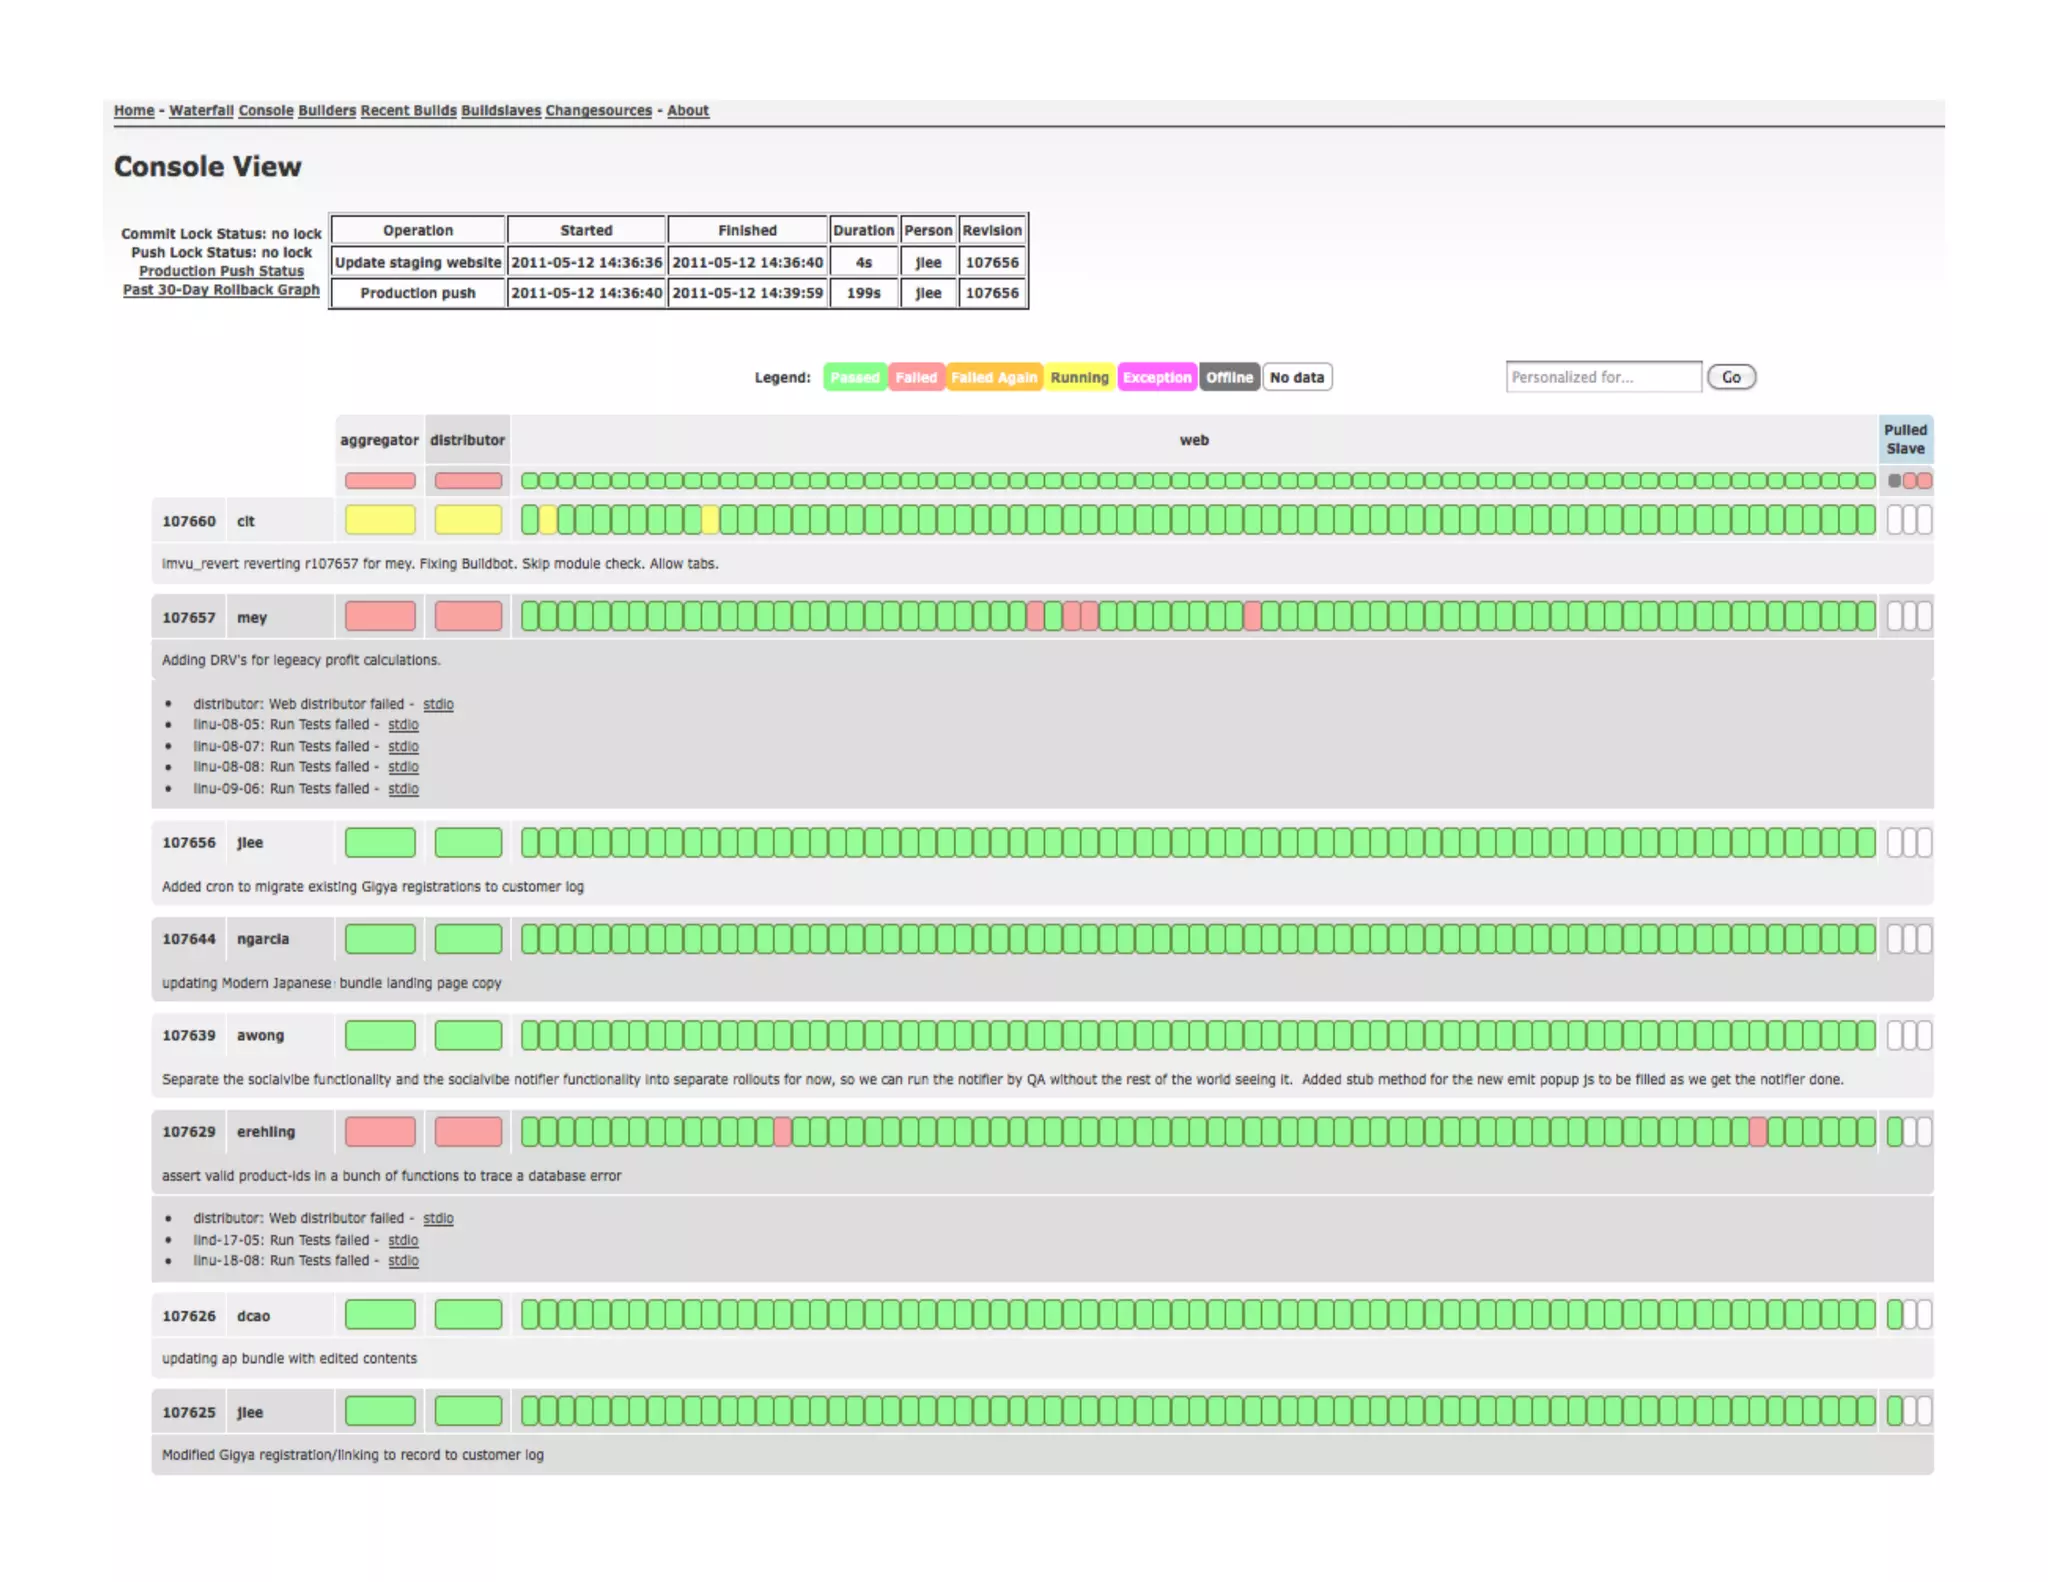Click green aggregator box for revision 107625

click(x=380, y=1412)
